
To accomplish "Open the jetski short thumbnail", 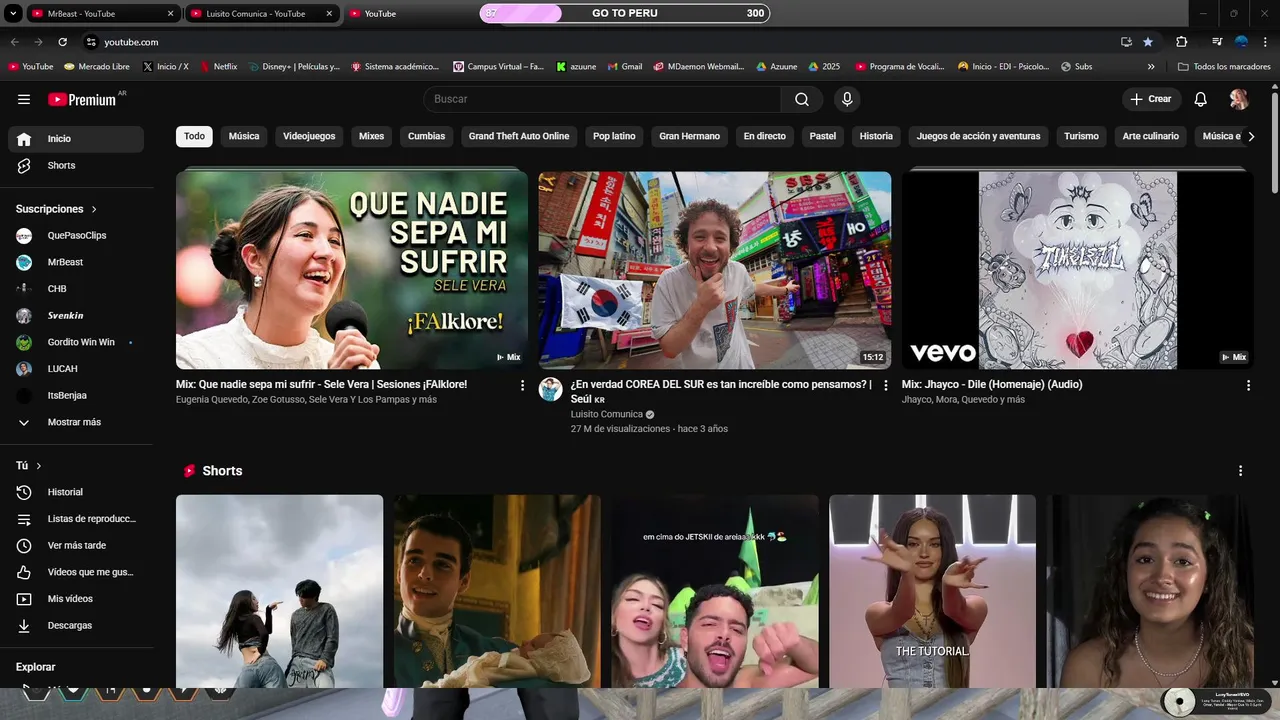I will tap(715, 591).
